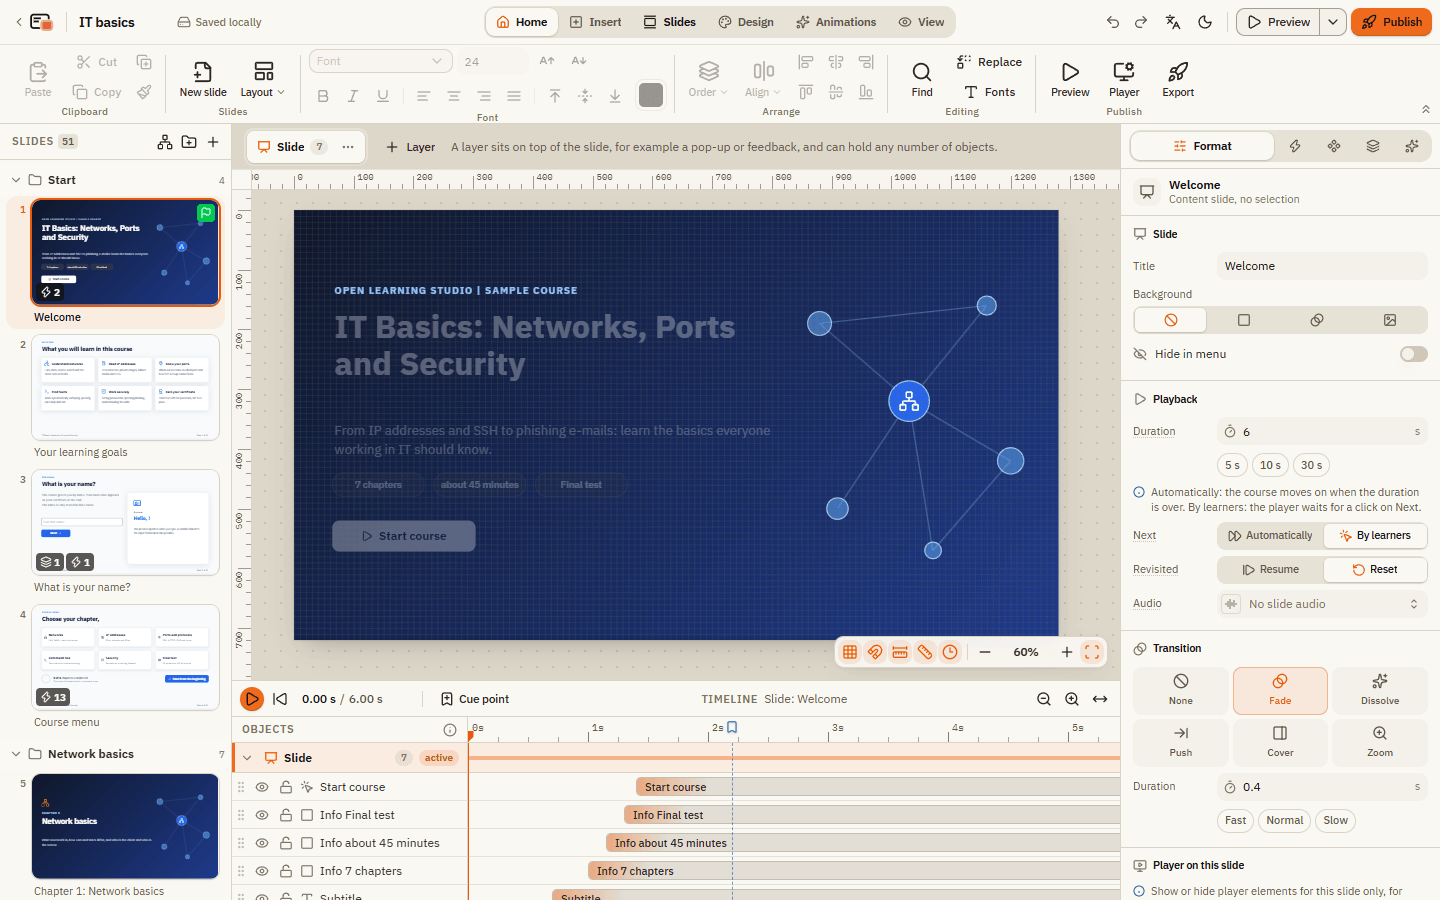
Task: Add a new folder in Slides panel
Action: click(189, 142)
